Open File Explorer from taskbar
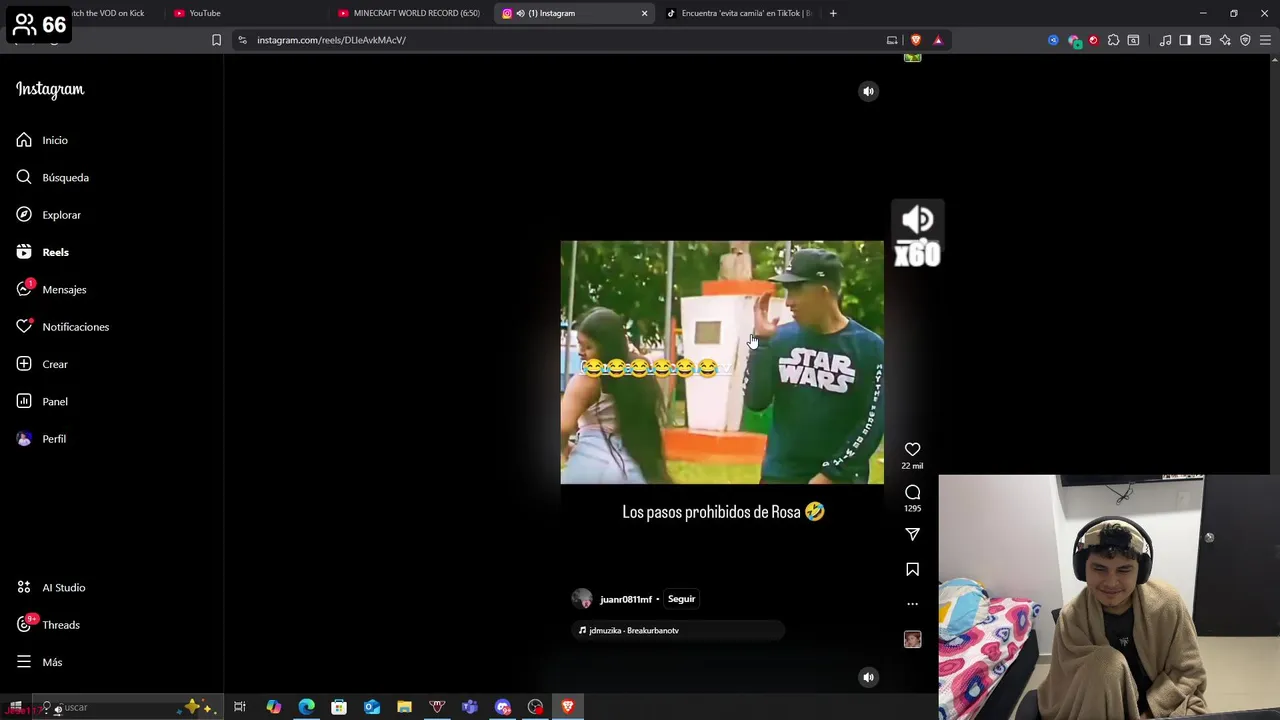 tap(404, 707)
